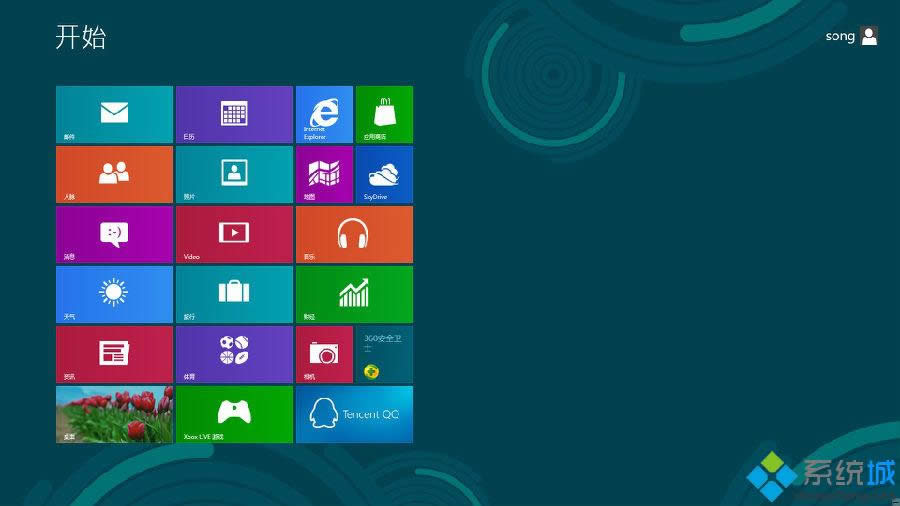900x506 pixels.
Task: Open the Finance chart tile
Action: pyautogui.click(x=354, y=294)
